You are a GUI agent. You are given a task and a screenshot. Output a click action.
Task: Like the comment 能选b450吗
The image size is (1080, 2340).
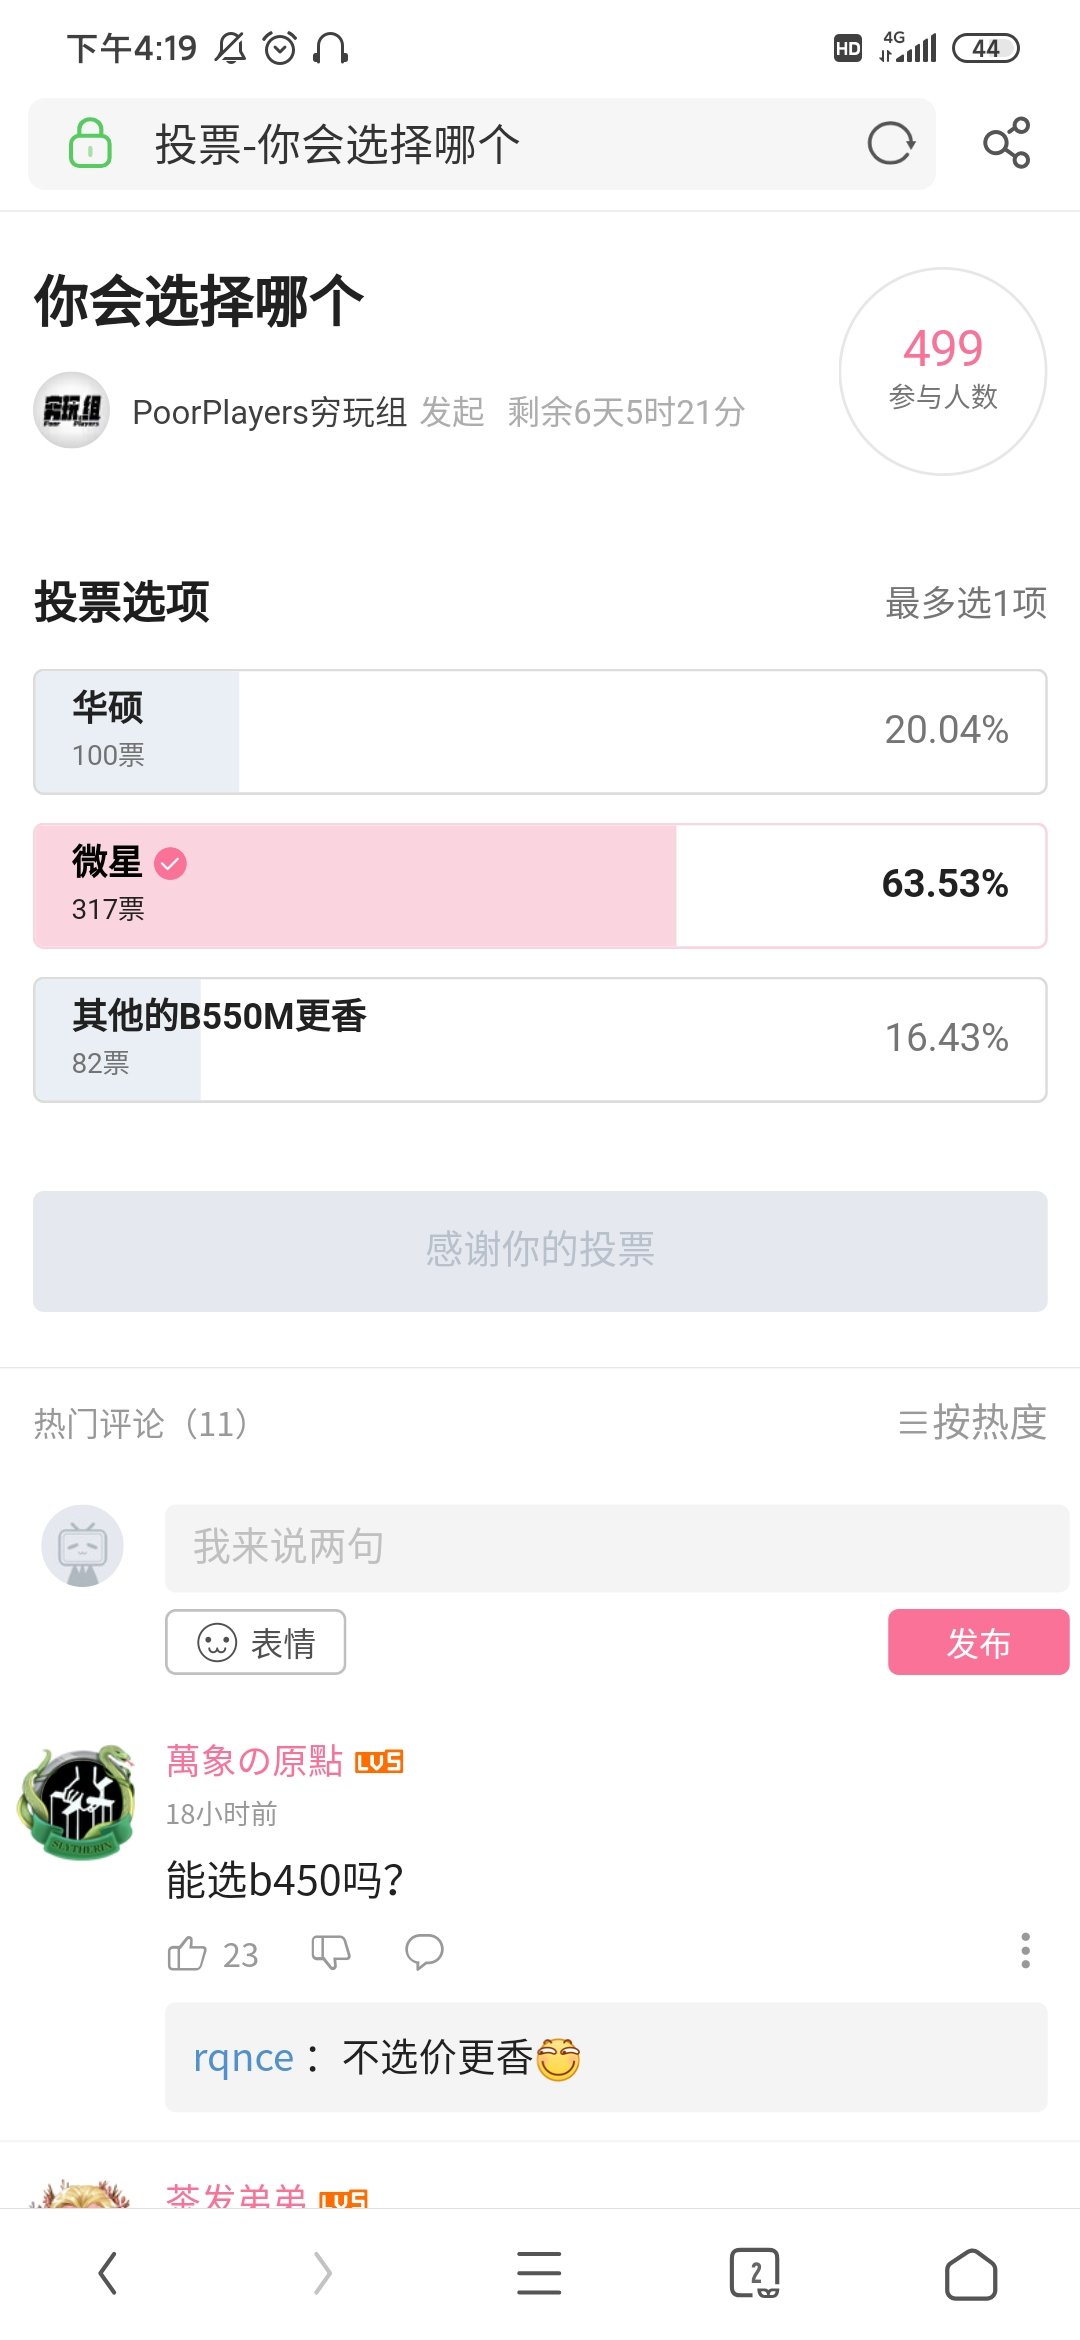click(187, 1953)
